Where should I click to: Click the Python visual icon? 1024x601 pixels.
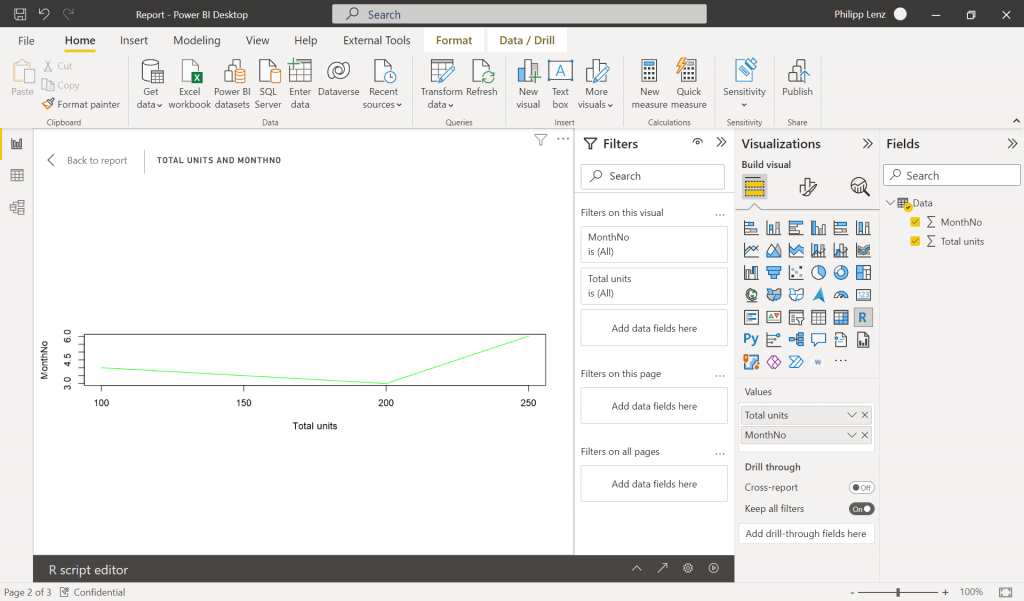(x=751, y=339)
